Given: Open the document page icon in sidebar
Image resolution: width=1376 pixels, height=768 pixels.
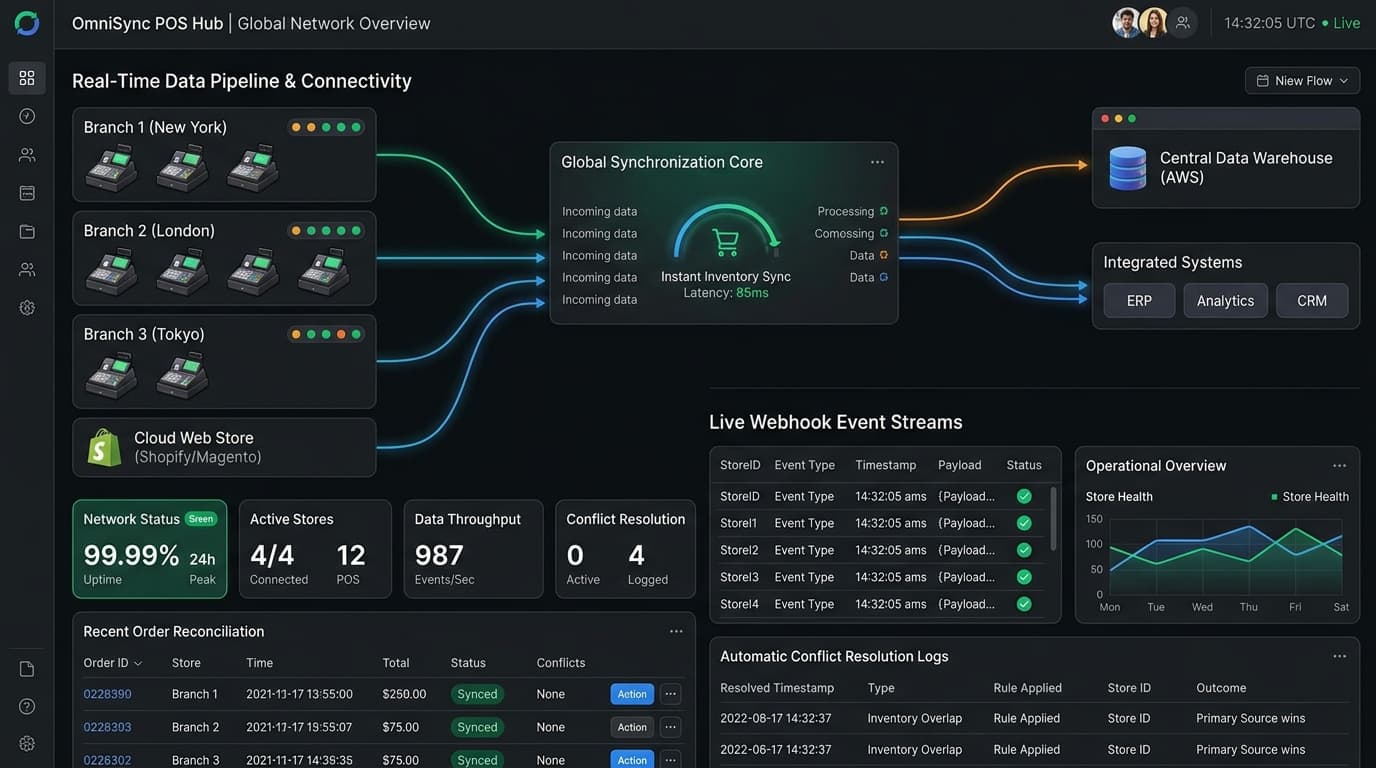Looking at the screenshot, I should point(27,669).
